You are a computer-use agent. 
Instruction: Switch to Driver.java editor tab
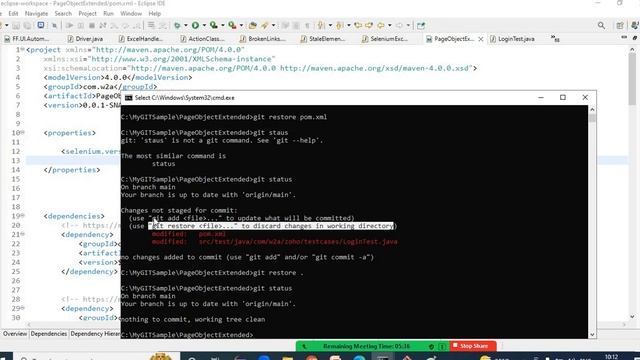pos(85,39)
